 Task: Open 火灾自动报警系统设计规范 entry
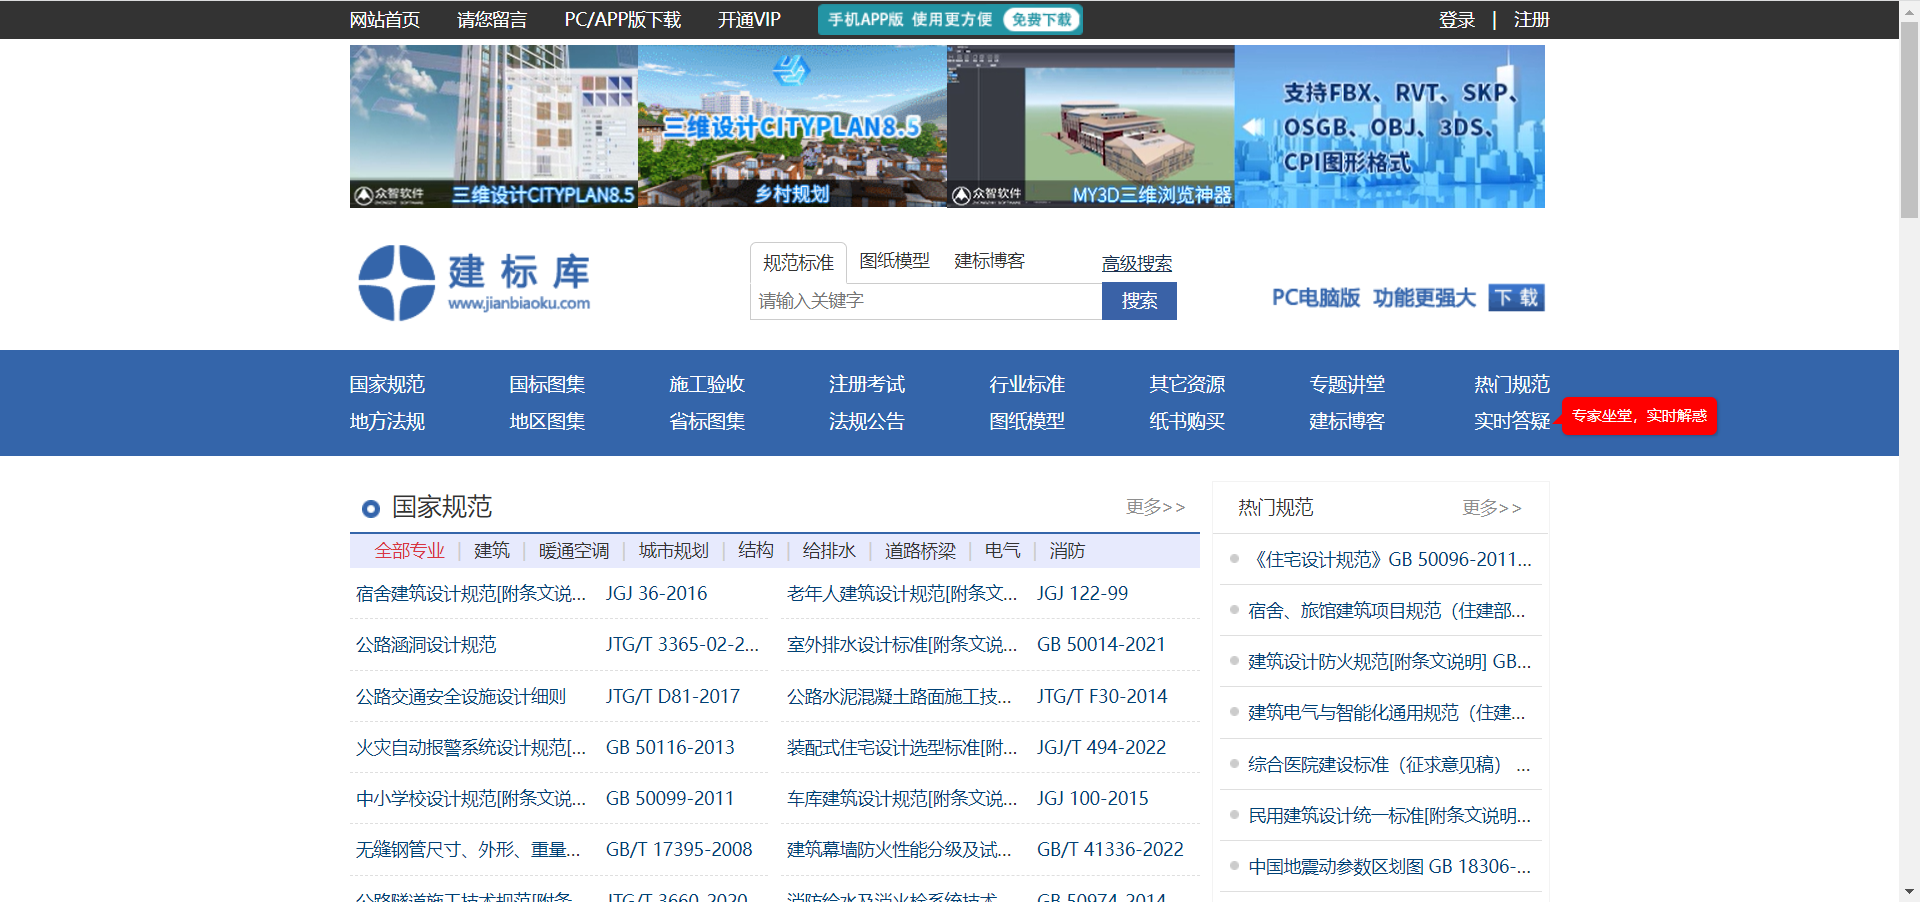pos(471,748)
